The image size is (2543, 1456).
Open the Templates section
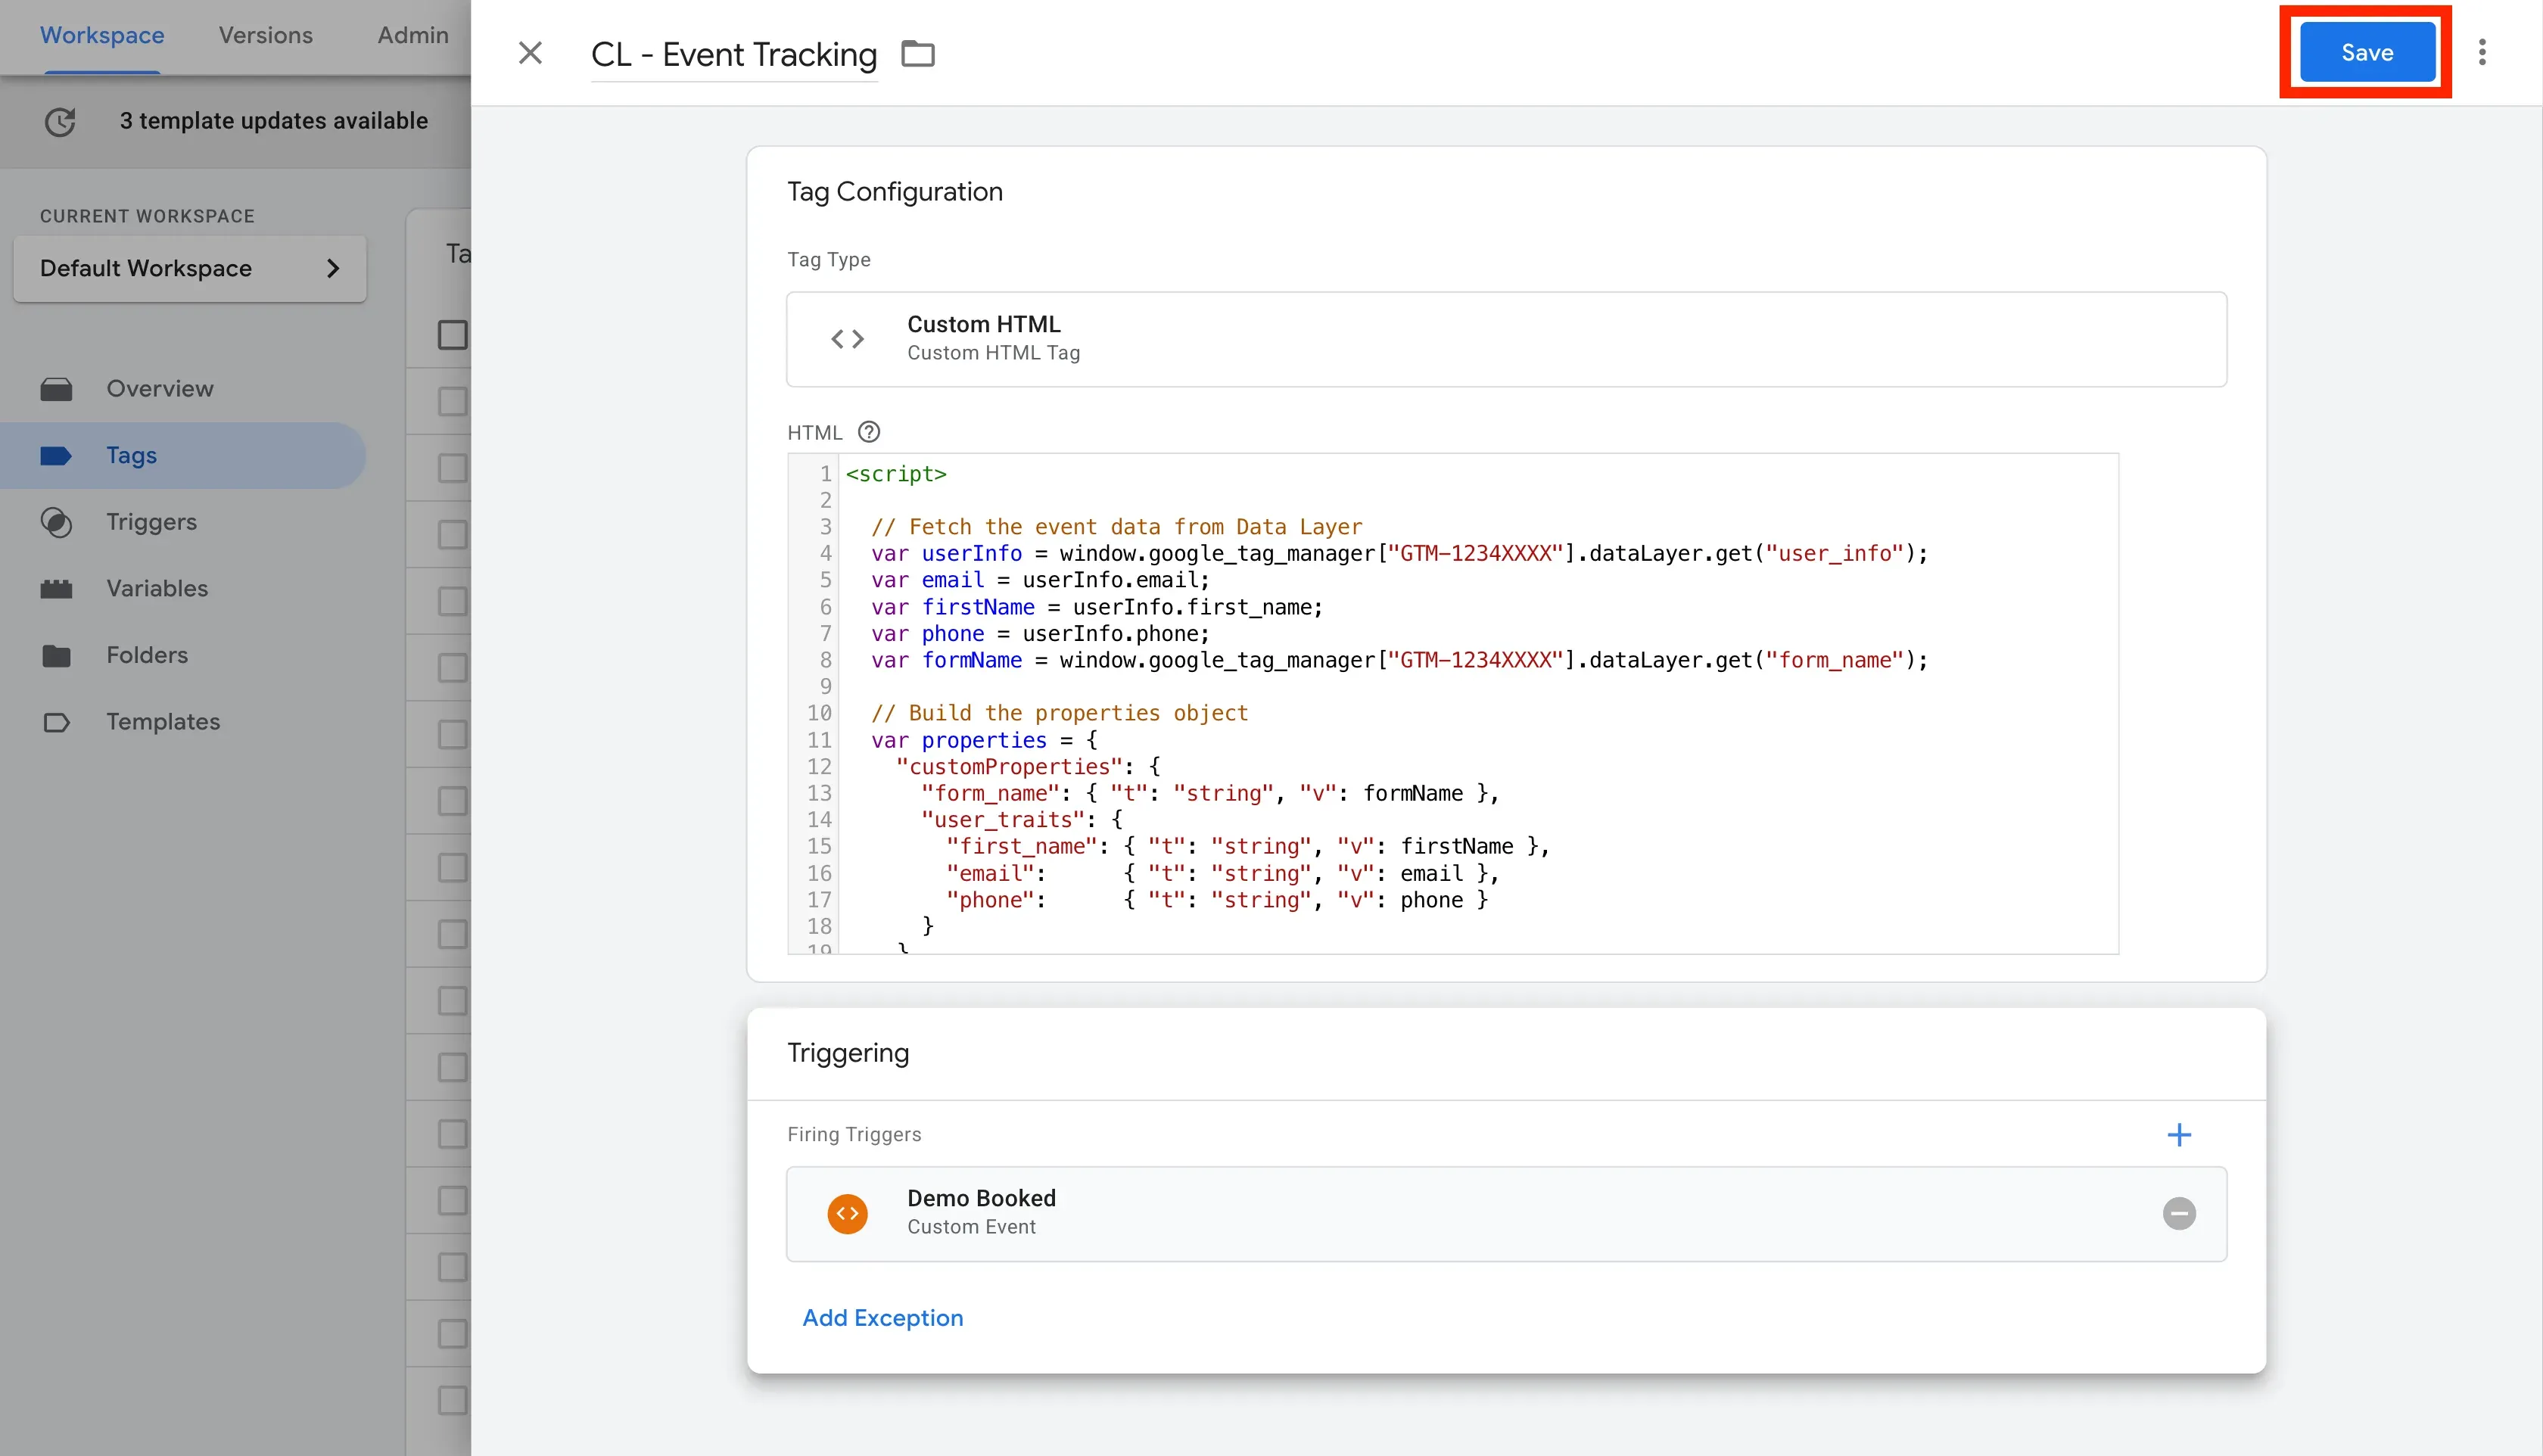[x=163, y=722]
